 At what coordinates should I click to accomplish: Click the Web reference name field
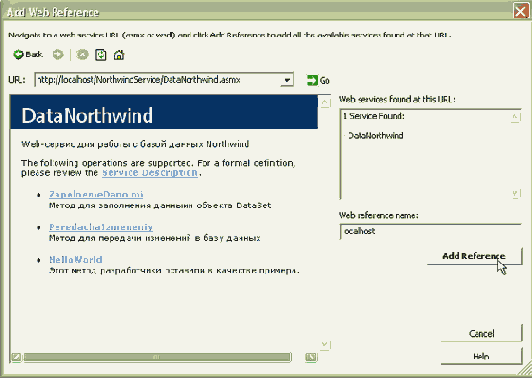pyautogui.click(x=430, y=231)
